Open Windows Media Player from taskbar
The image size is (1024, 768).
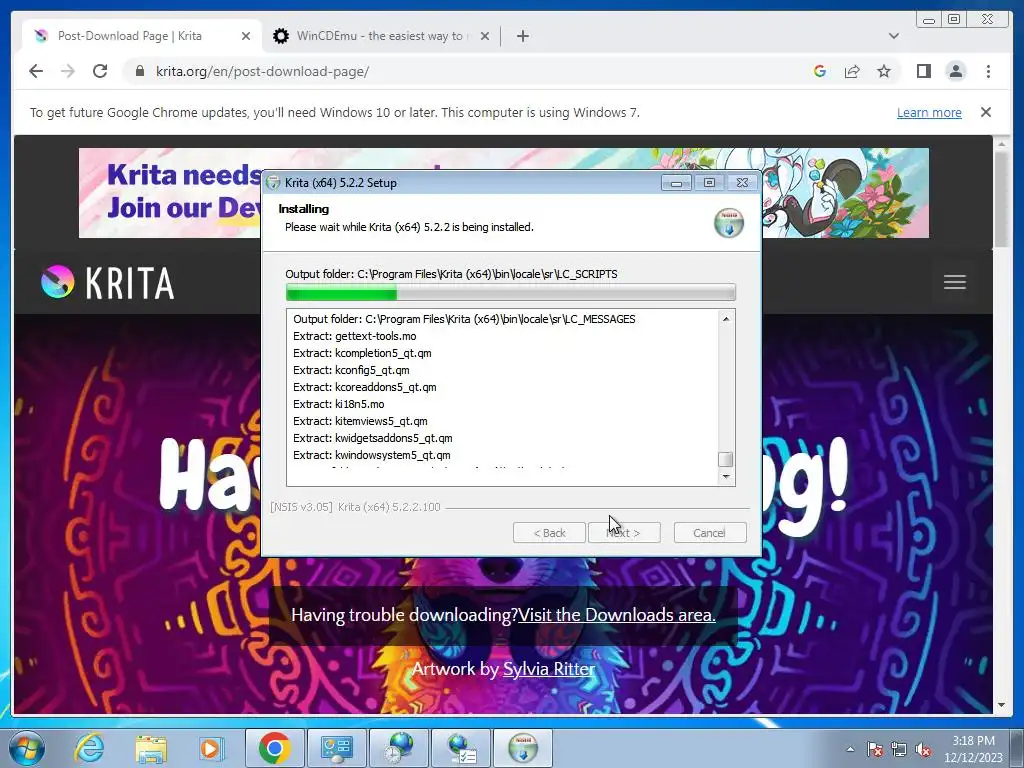click(211, 748)
